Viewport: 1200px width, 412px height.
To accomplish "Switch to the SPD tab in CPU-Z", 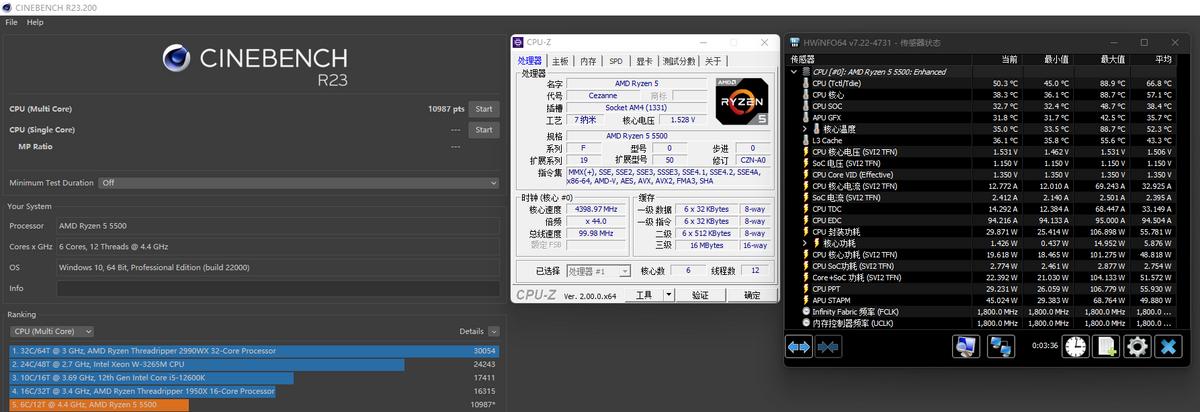I will [x=616, y=61].
